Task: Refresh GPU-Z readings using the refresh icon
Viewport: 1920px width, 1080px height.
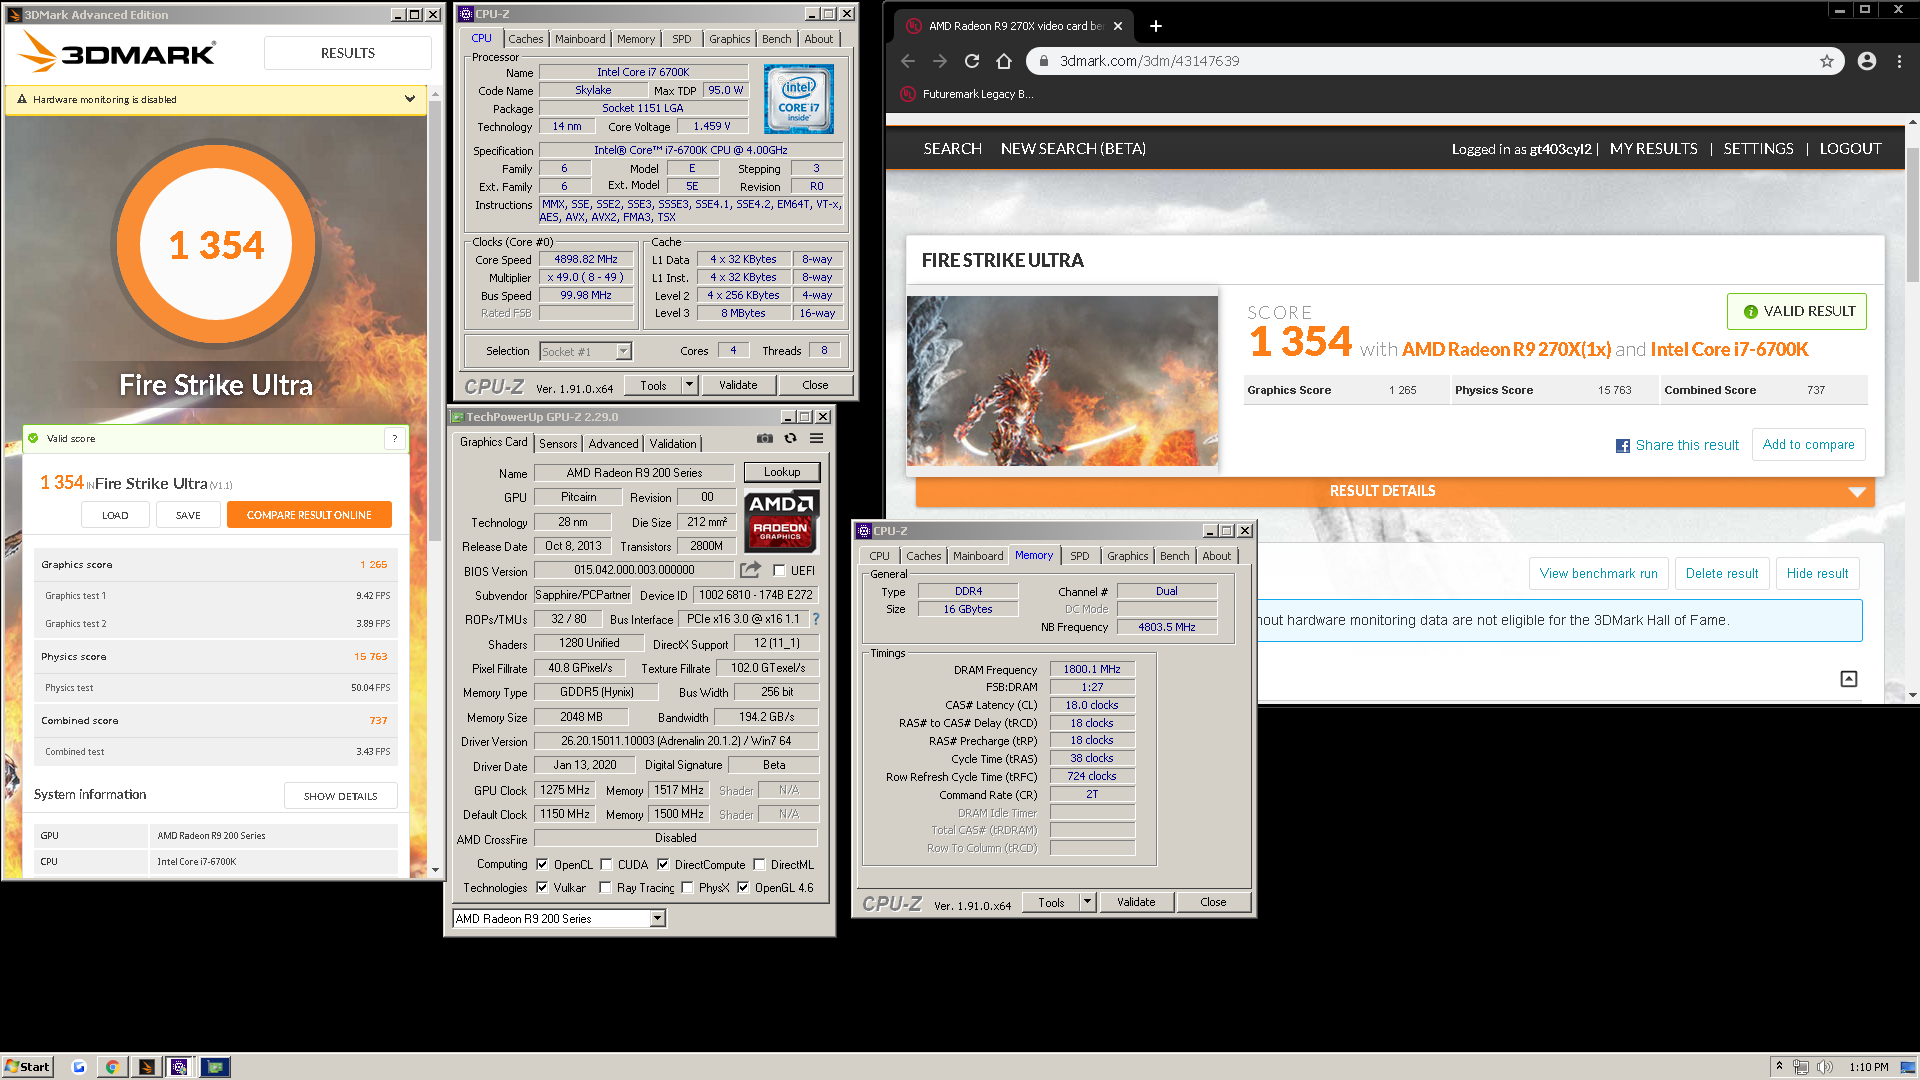Action: tap(790, 438)
